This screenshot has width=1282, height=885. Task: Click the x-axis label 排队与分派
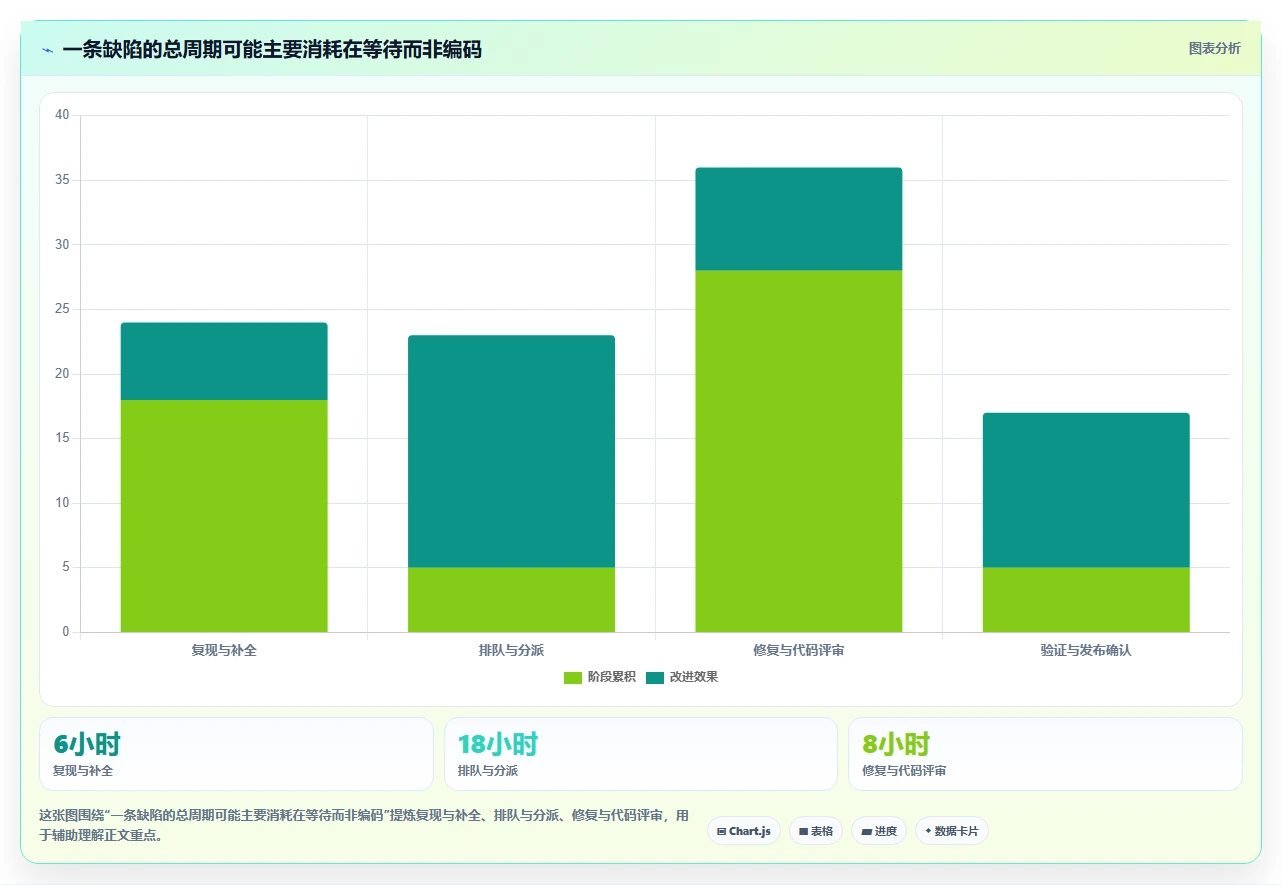coord(511,650)
